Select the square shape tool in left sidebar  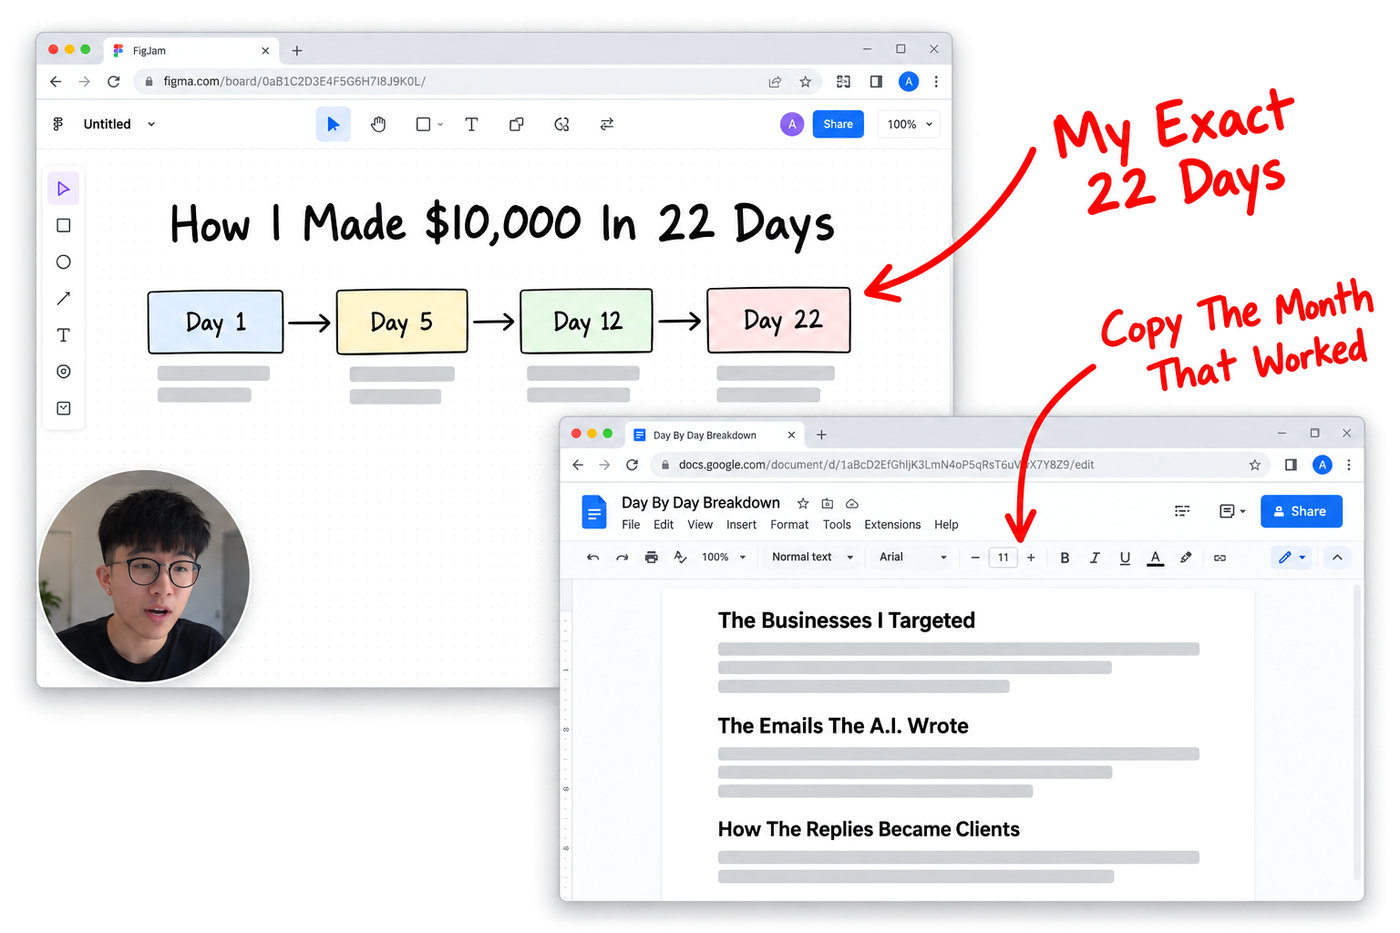point(63,225)
